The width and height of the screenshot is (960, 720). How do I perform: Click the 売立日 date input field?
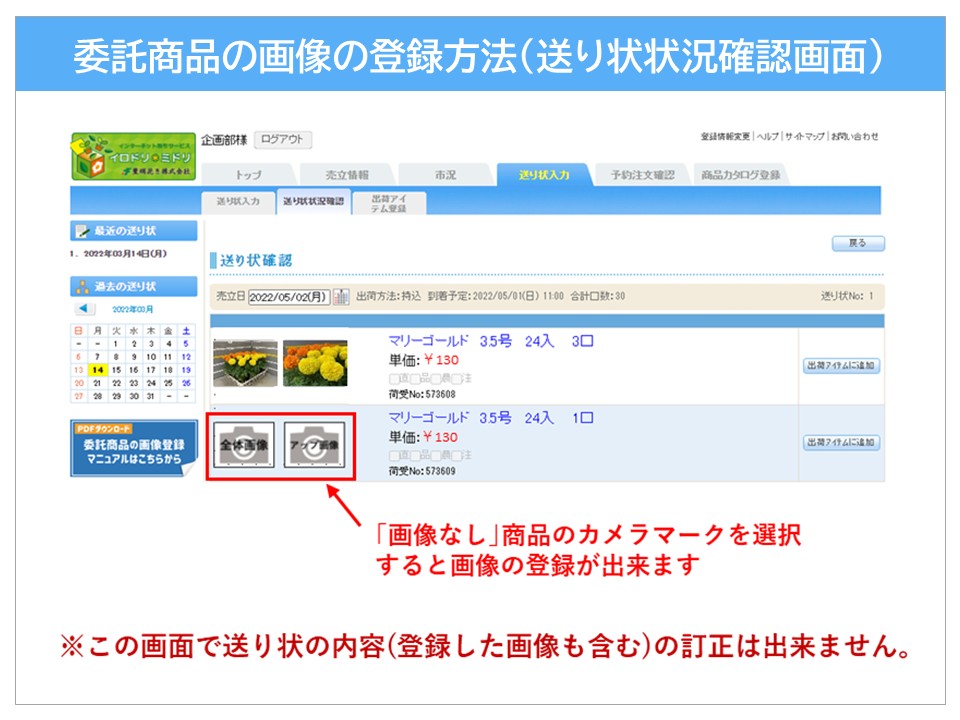click(288, 297)
